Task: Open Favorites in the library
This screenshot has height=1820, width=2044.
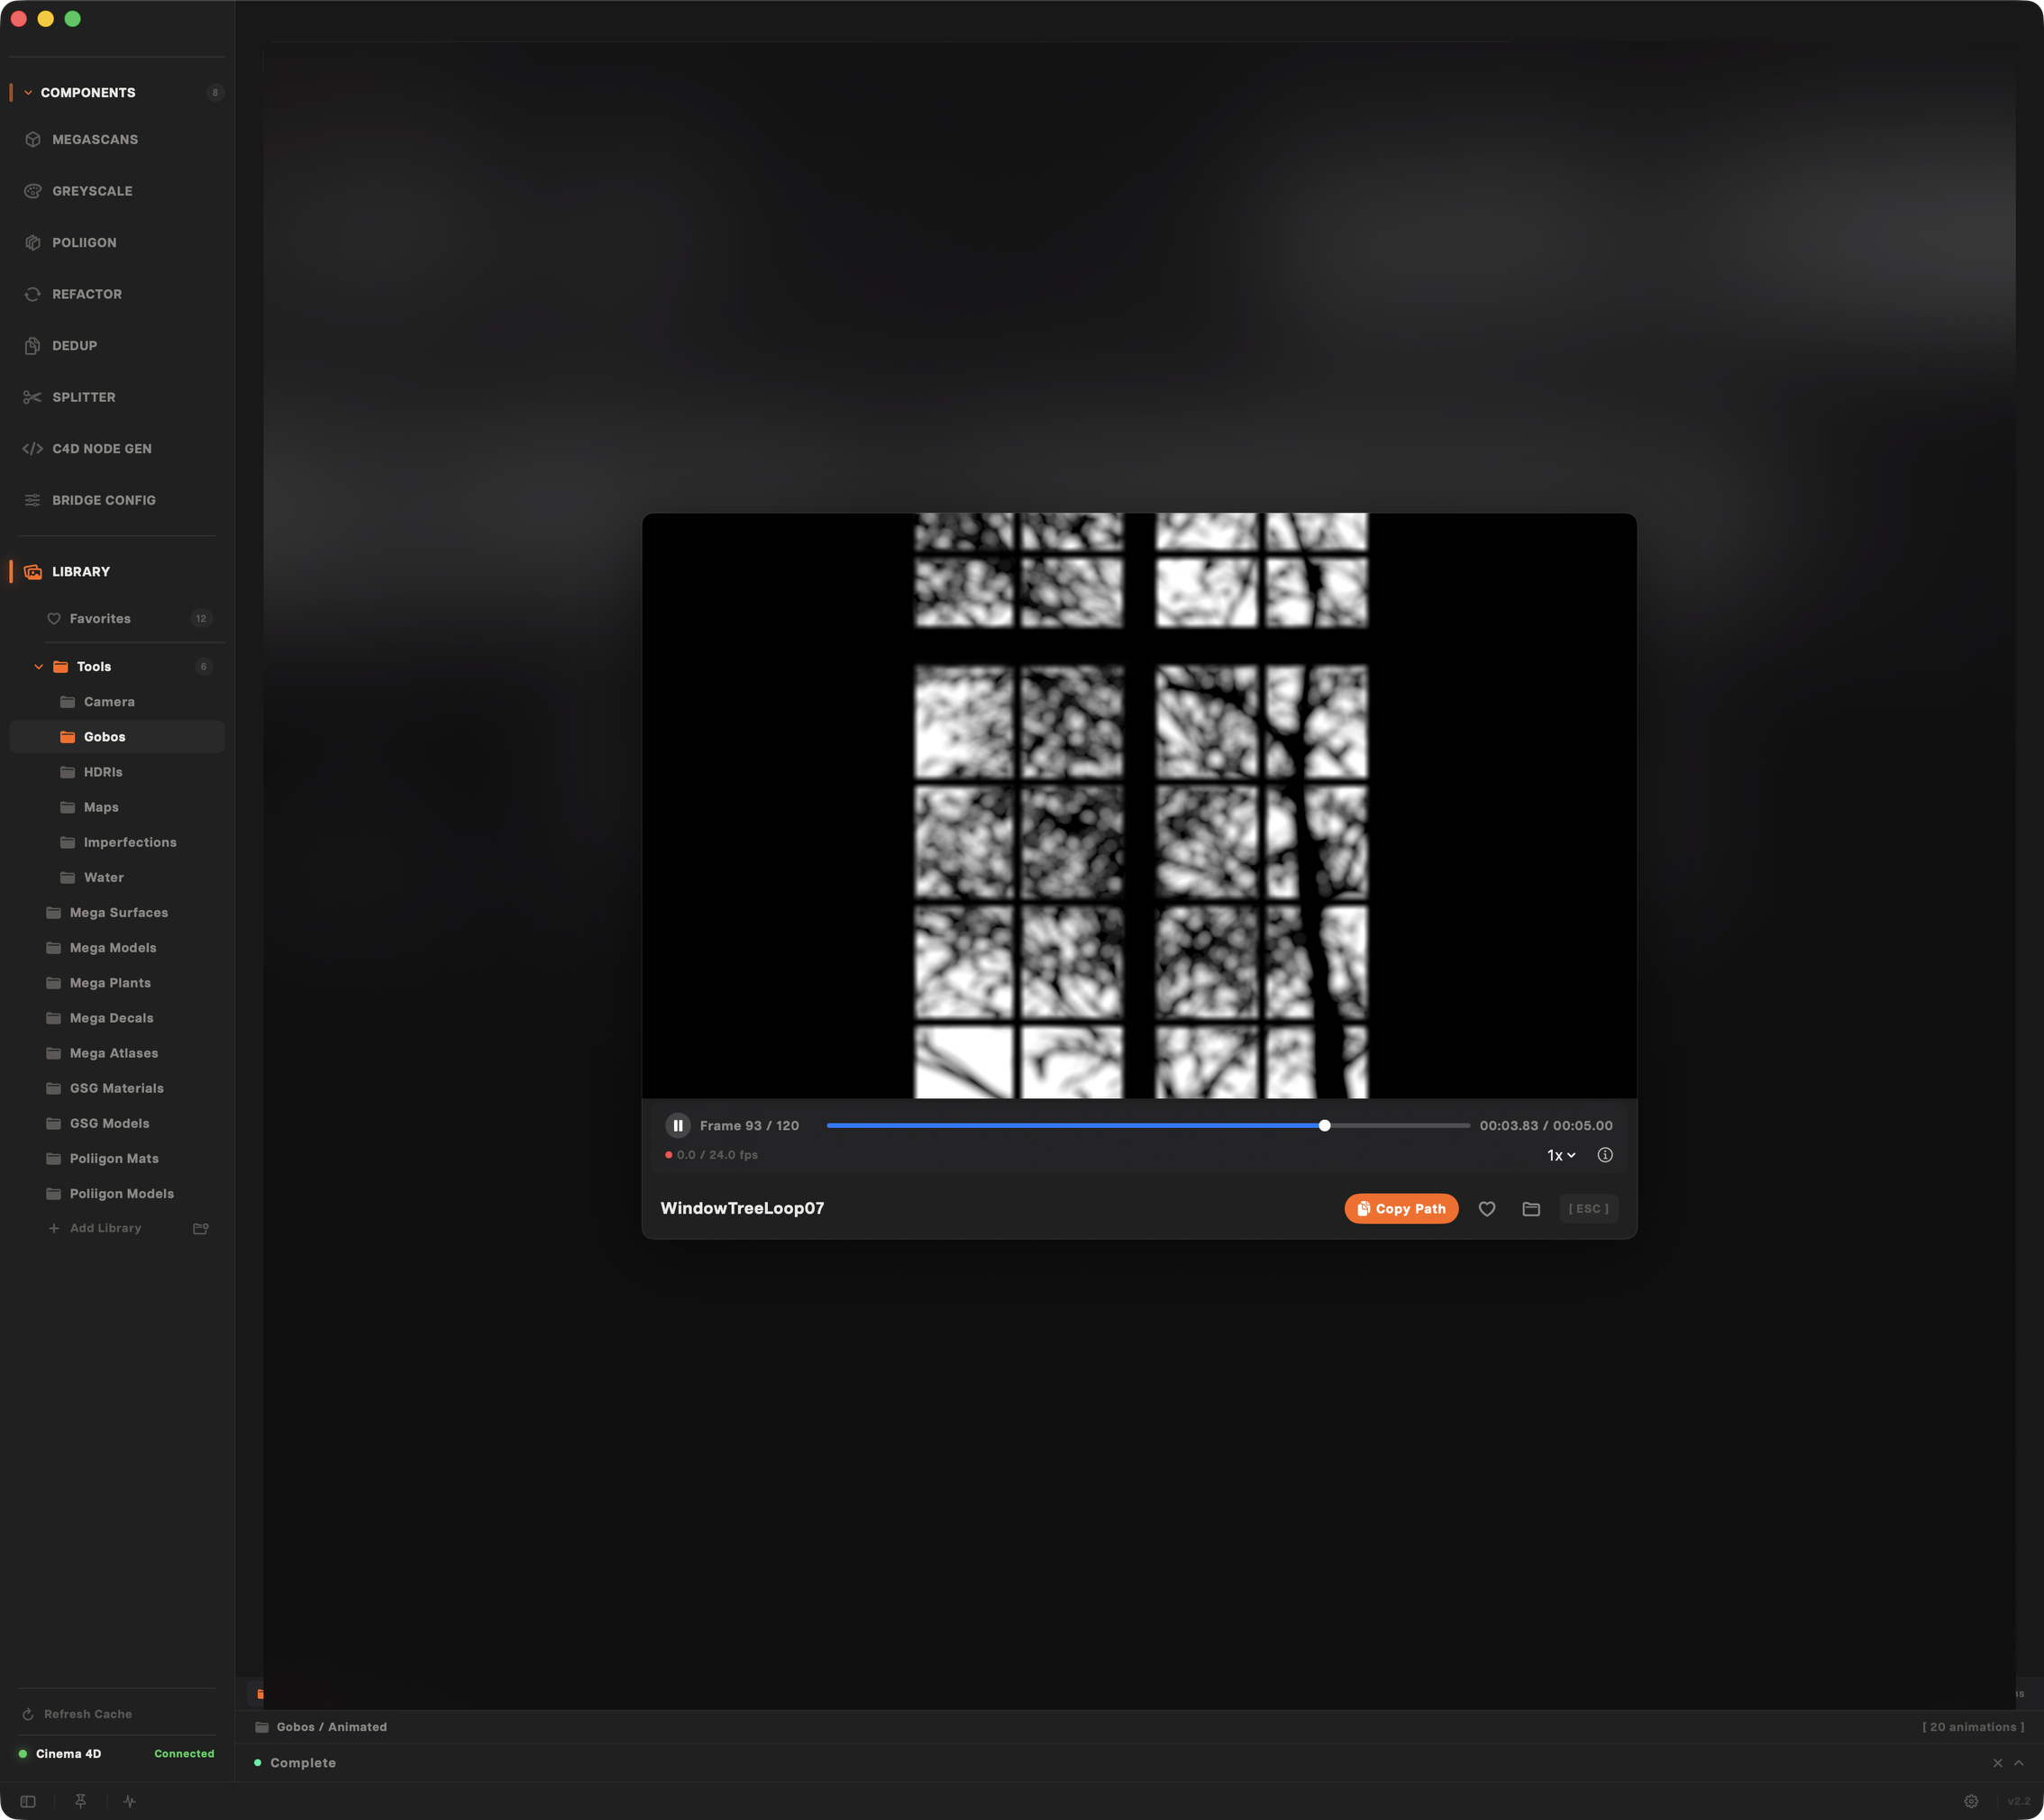Action: 100,618
